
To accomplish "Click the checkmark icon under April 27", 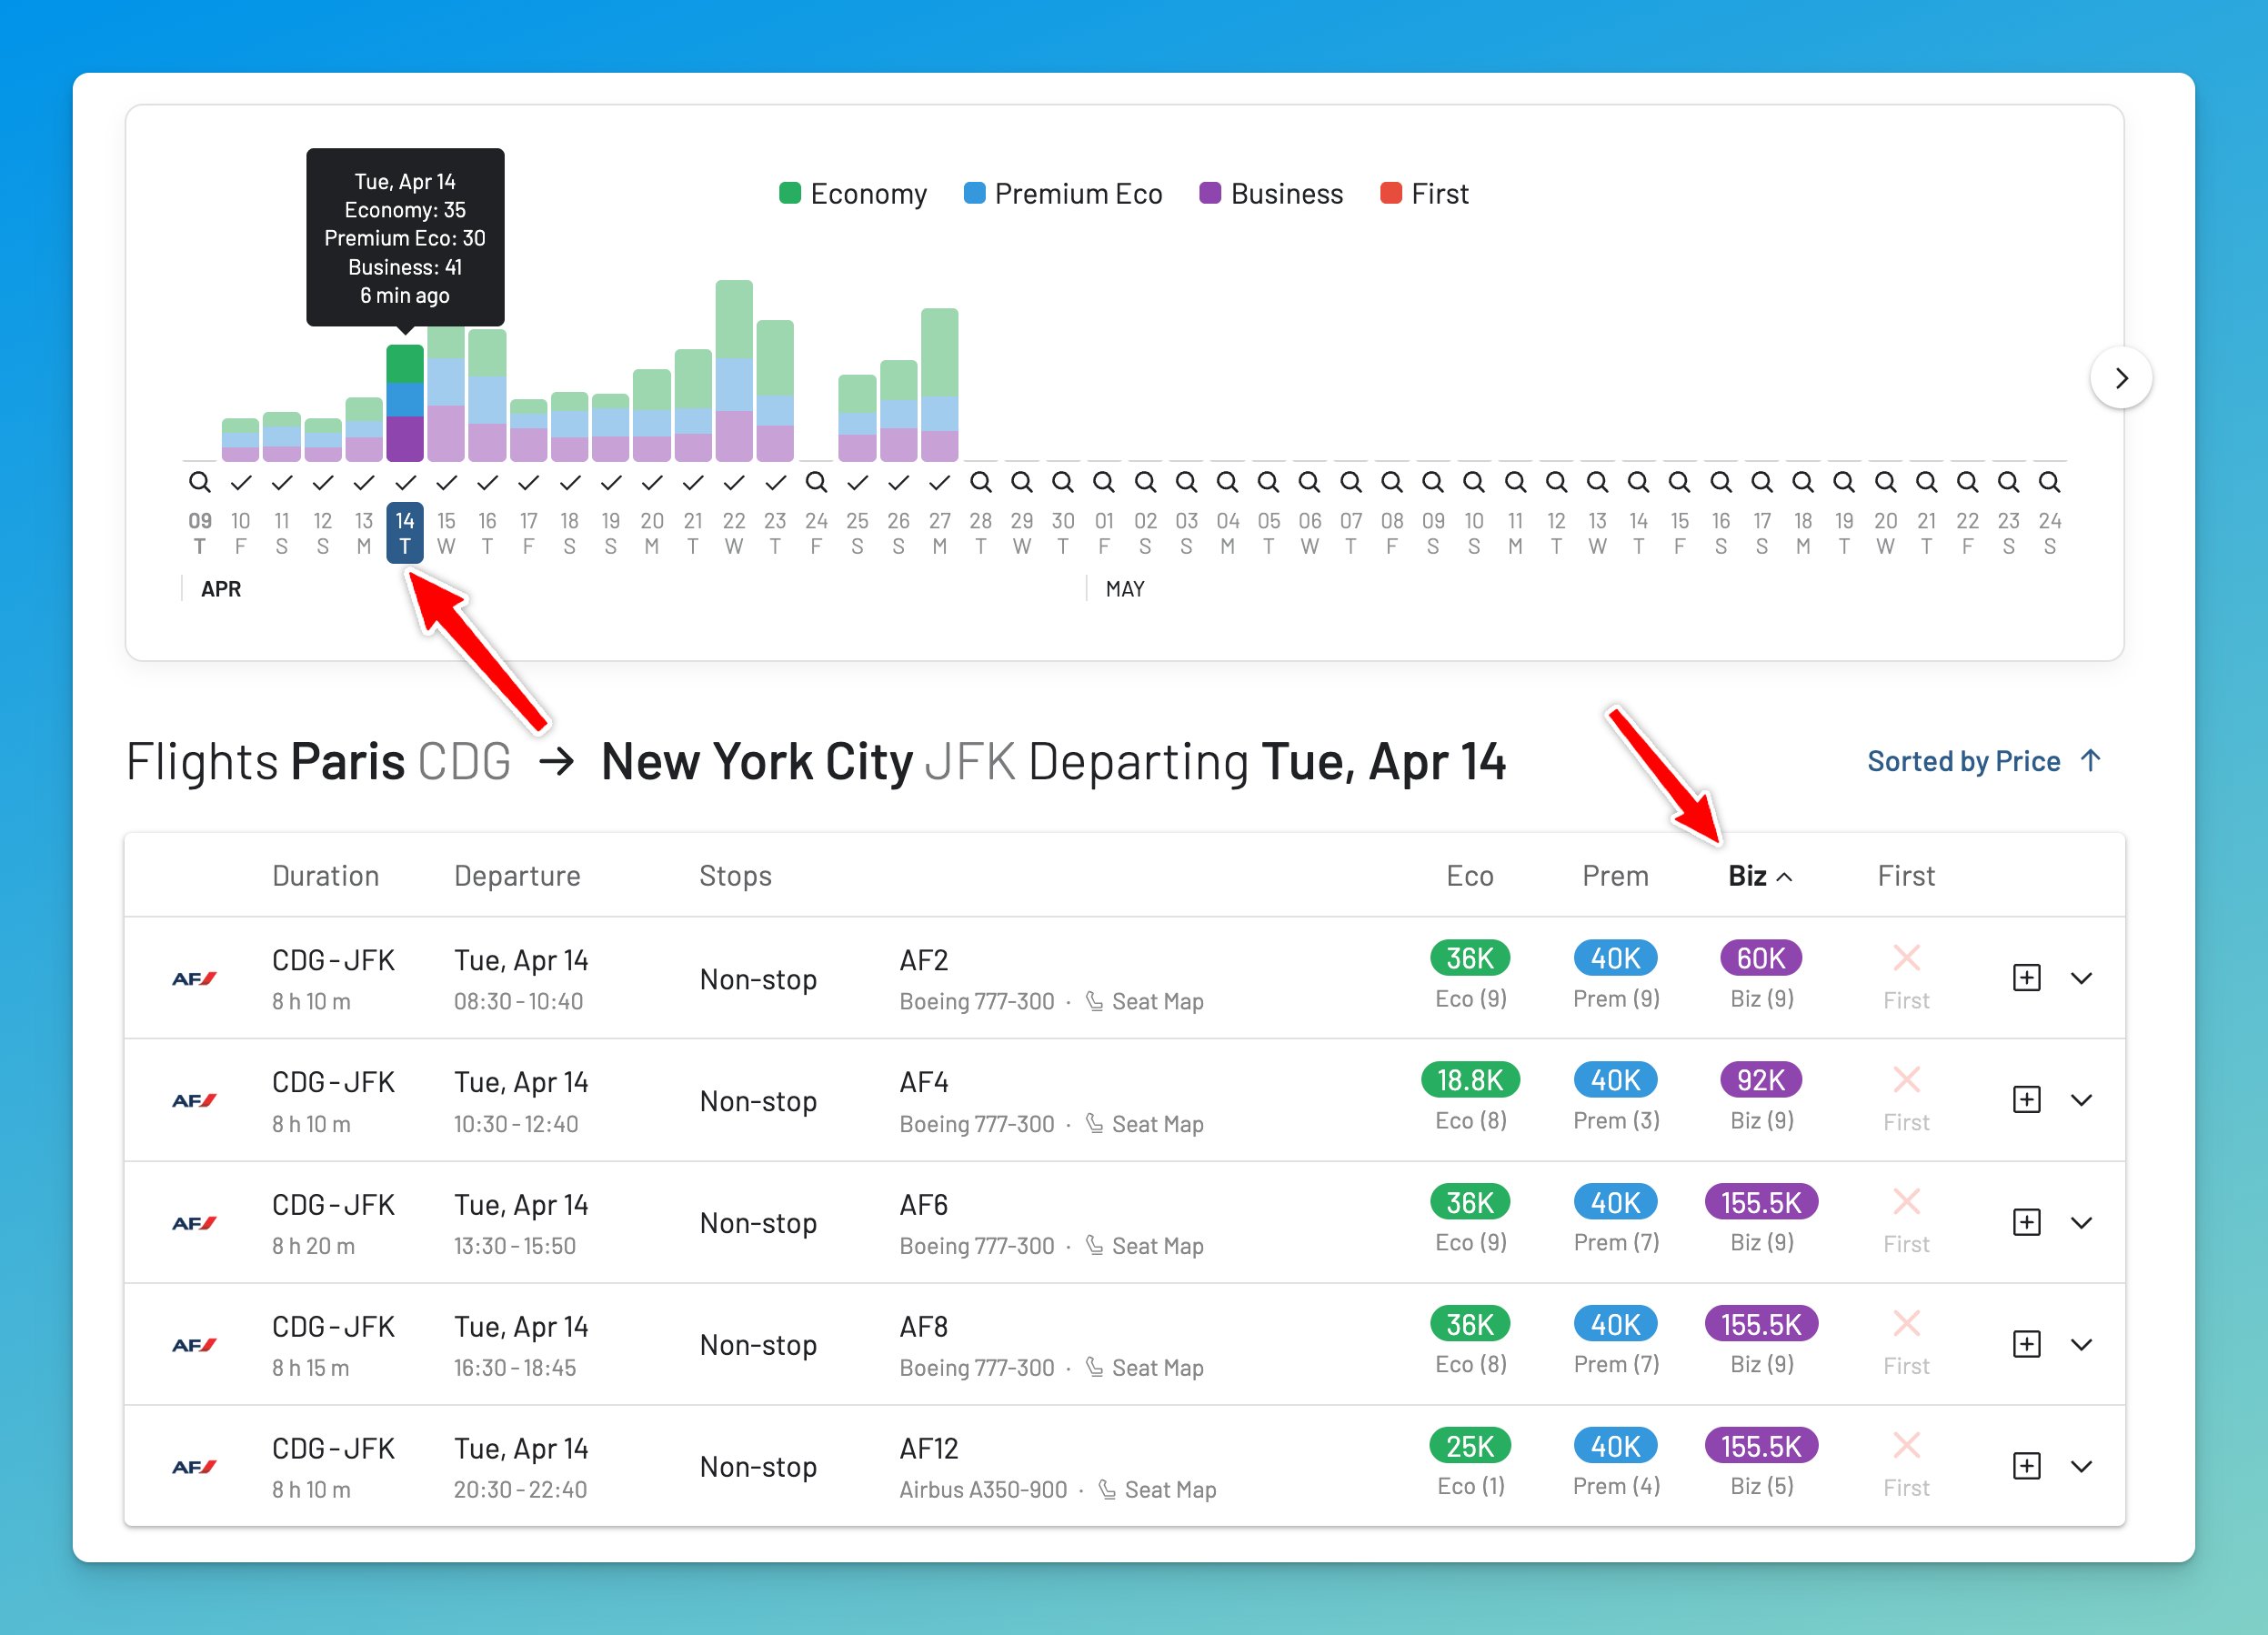I will (x=939, y=481).
